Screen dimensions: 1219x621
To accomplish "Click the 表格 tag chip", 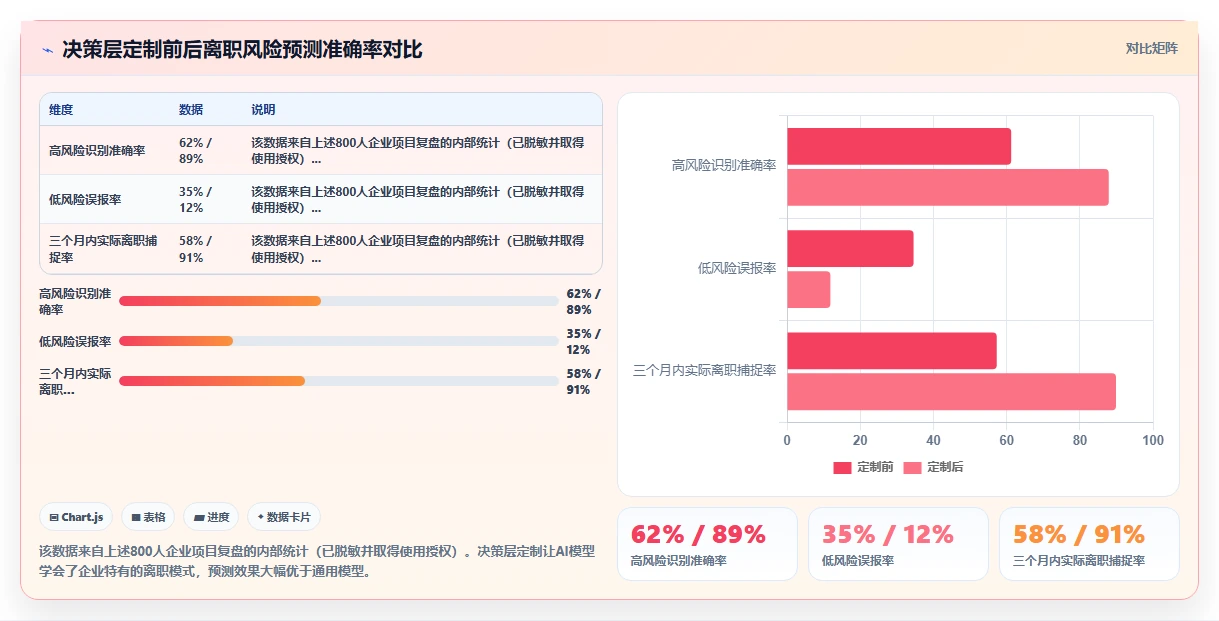I will point(148,517).
